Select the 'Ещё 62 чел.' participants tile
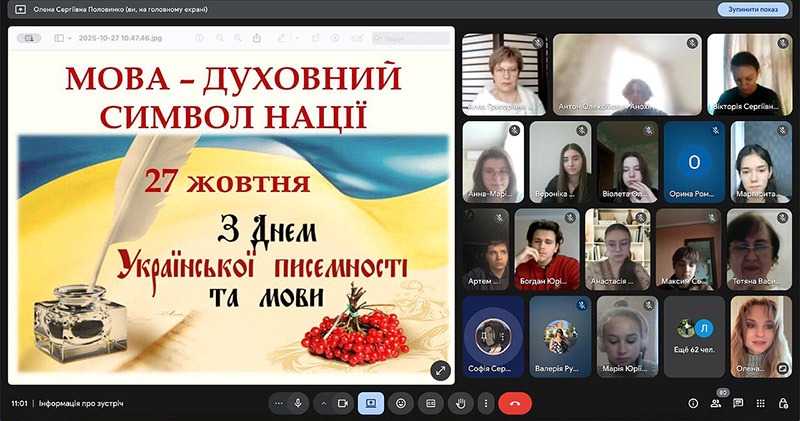The image size is (800, 421). tap(693, 336)
